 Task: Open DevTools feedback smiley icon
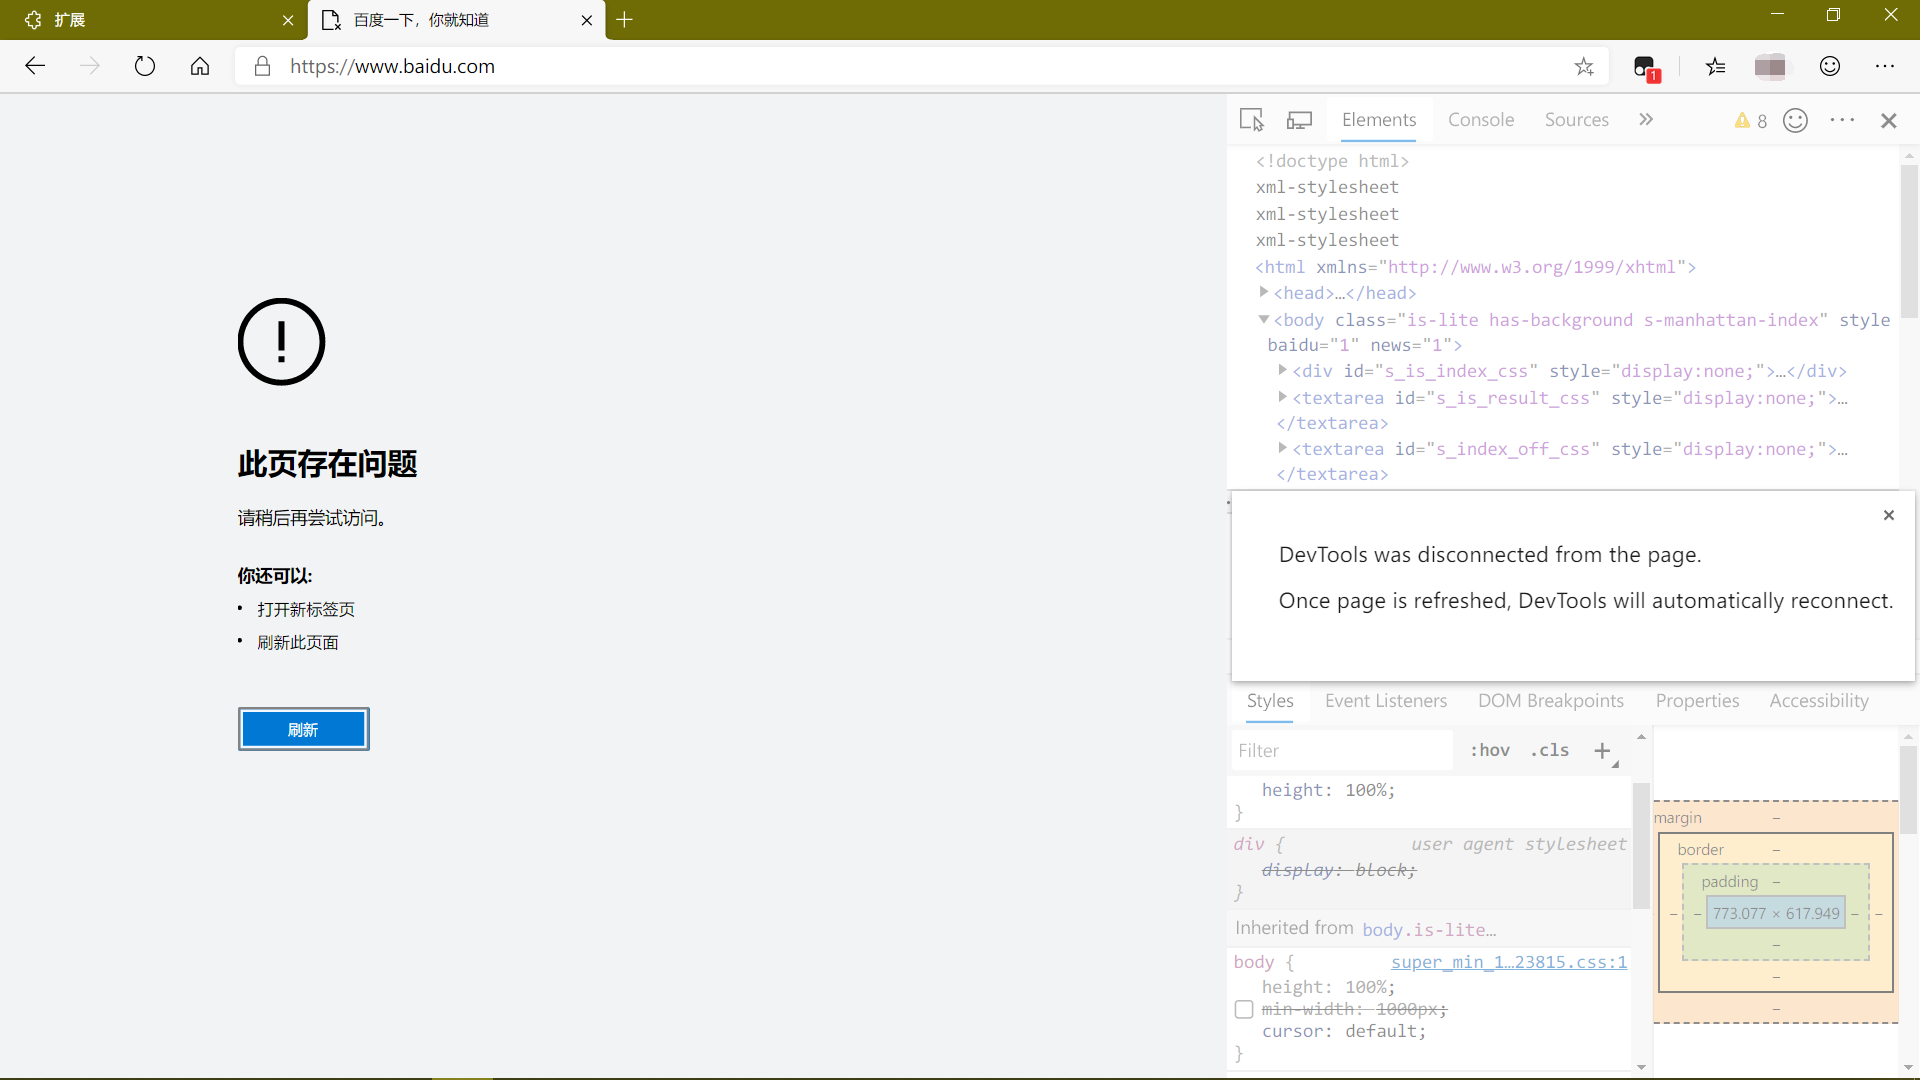[x=1796, y=120]
